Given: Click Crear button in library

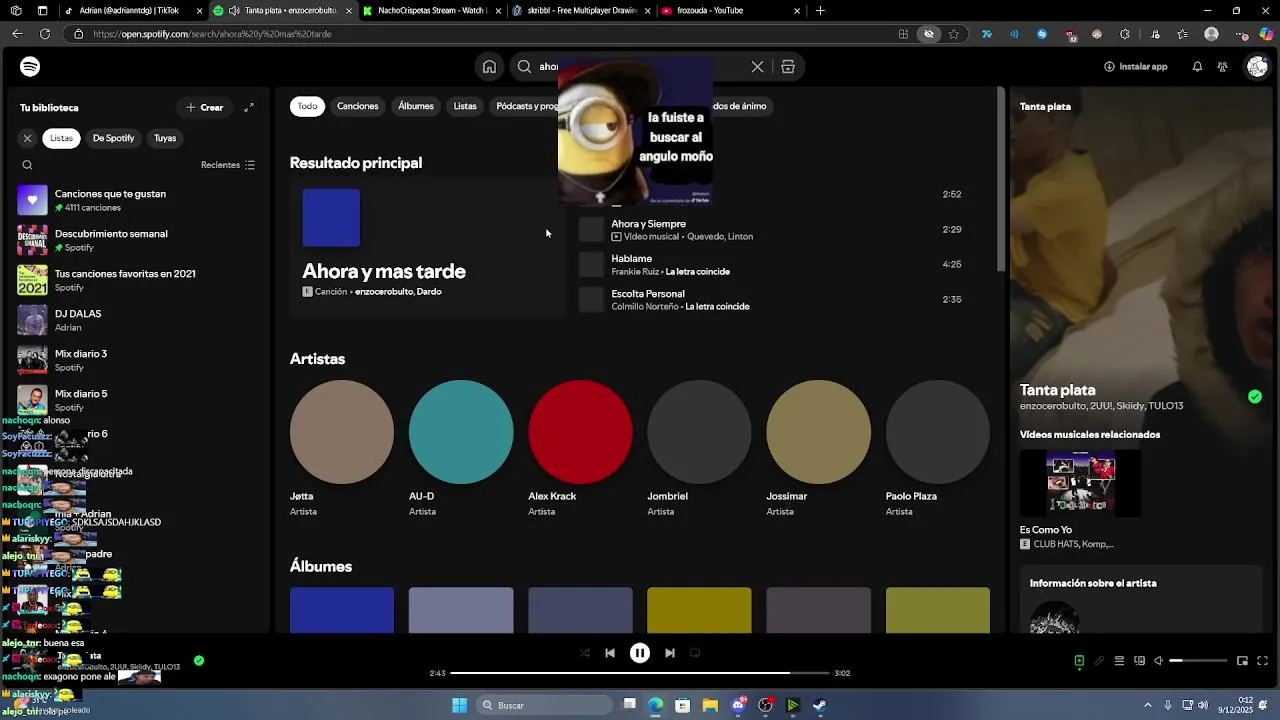Looking at the screenshot, I should pos(205,107).
